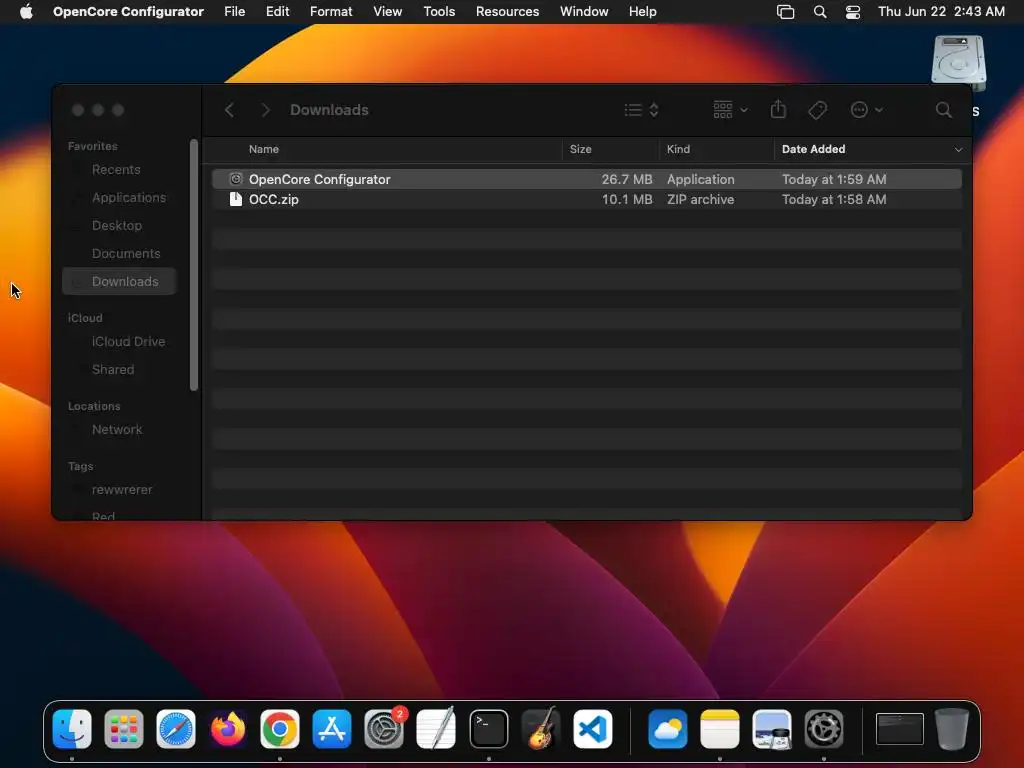Click the menu bar clock Thu Jun 22
Screen dimensions: 1024x768
click(x=940, y=12)
